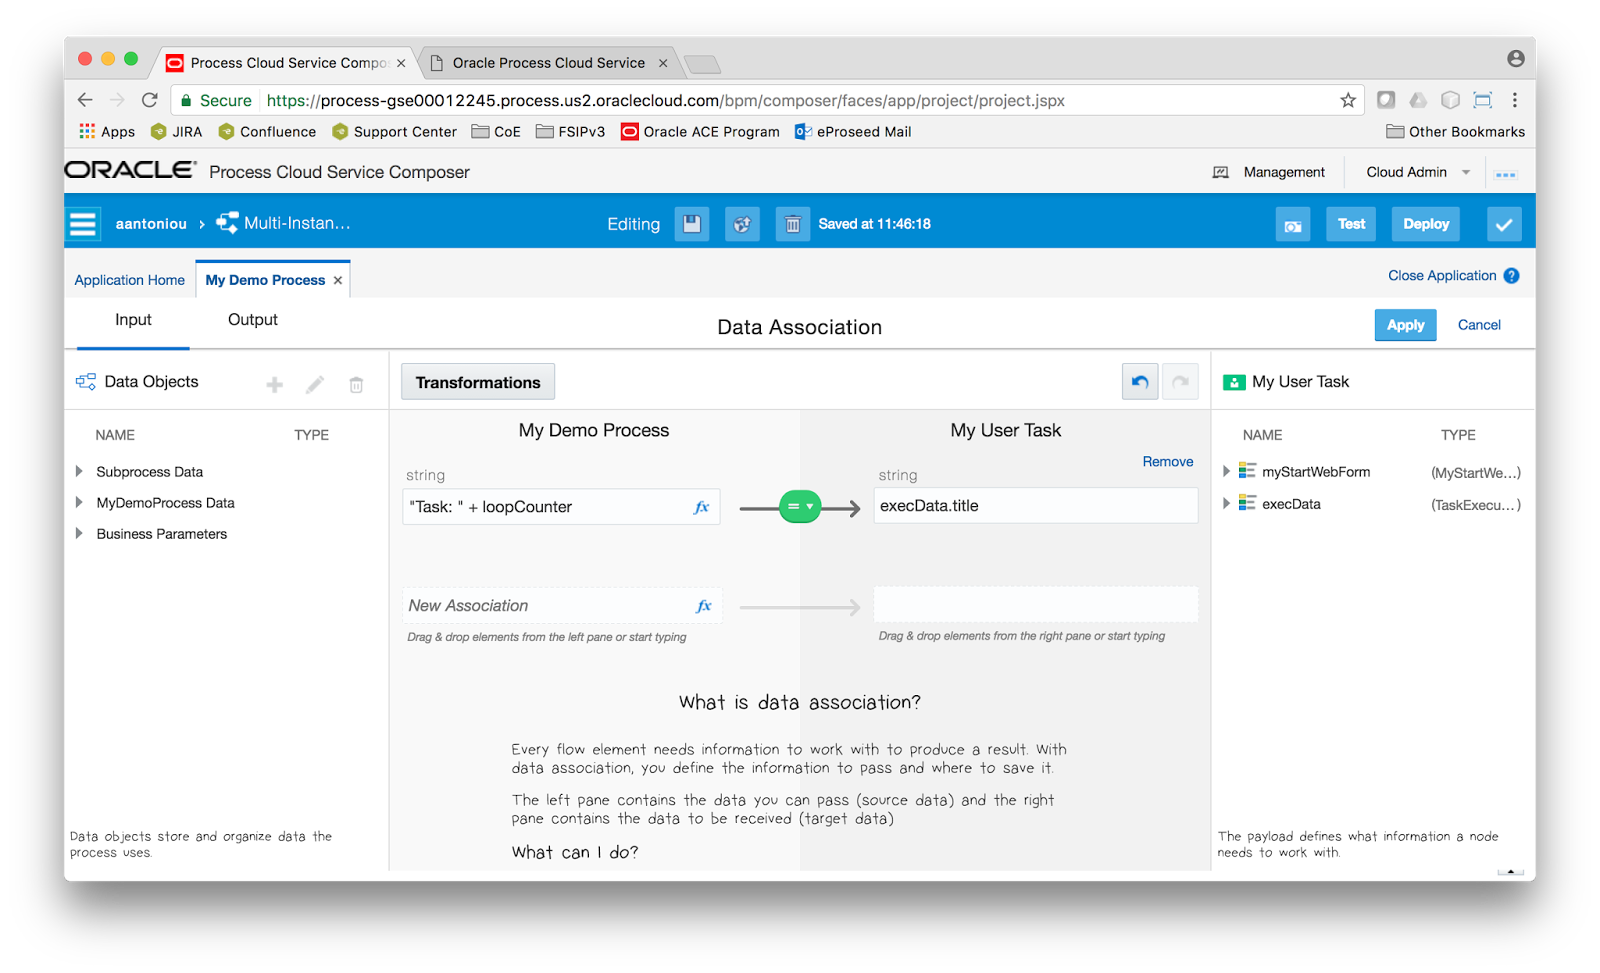Screen dimensions: 1600x973
Task: Click the execData.title target field
Action: click(x=1036, y=506)
